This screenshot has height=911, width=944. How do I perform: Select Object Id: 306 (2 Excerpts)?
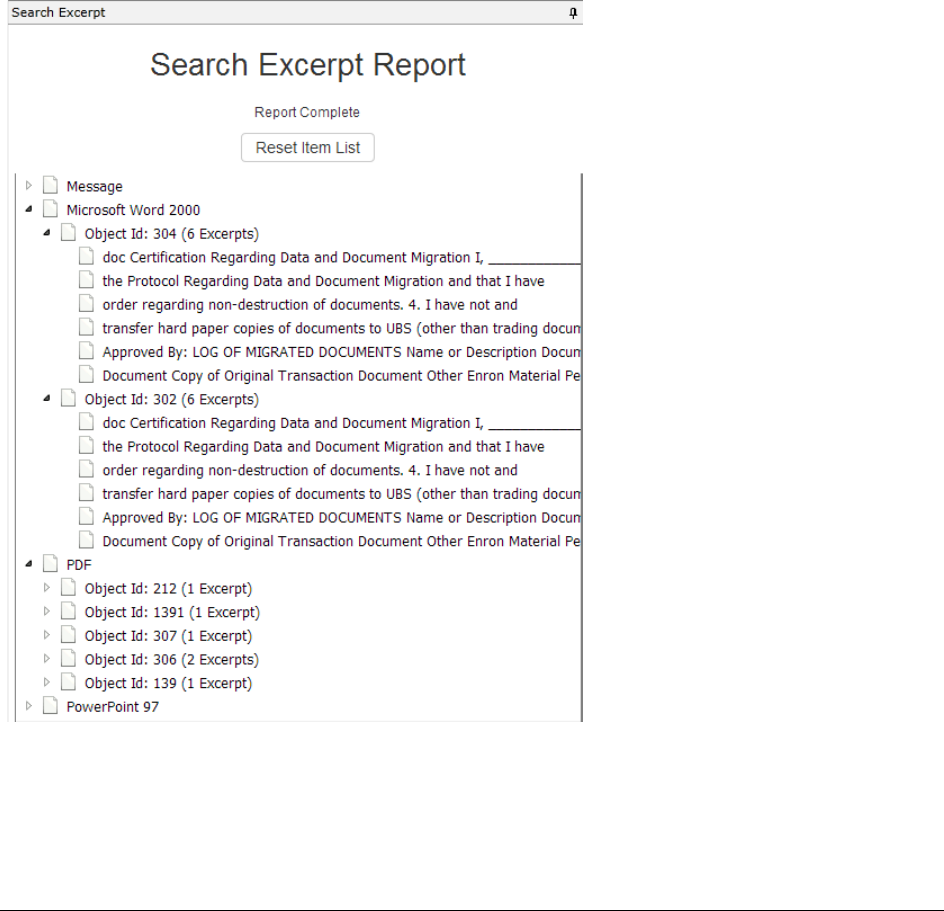point(172,660)
